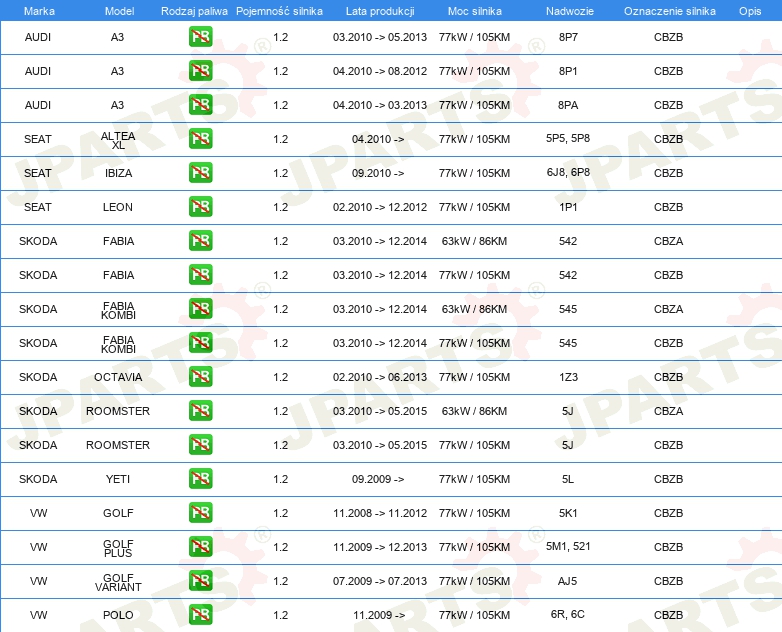
Task: Click fuel icon in Skoda Yeti row
Action: pos(200,478)
